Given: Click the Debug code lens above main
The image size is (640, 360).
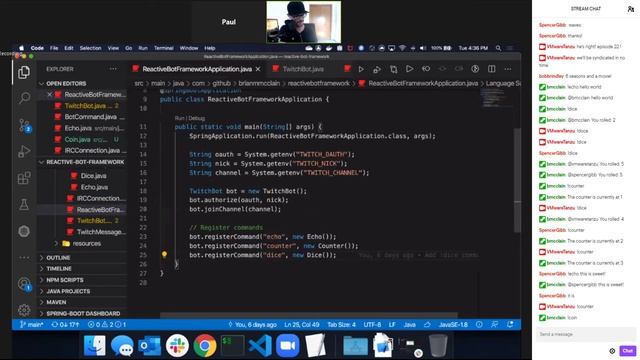Looking at the screenshot, I should tap(197, 118).
